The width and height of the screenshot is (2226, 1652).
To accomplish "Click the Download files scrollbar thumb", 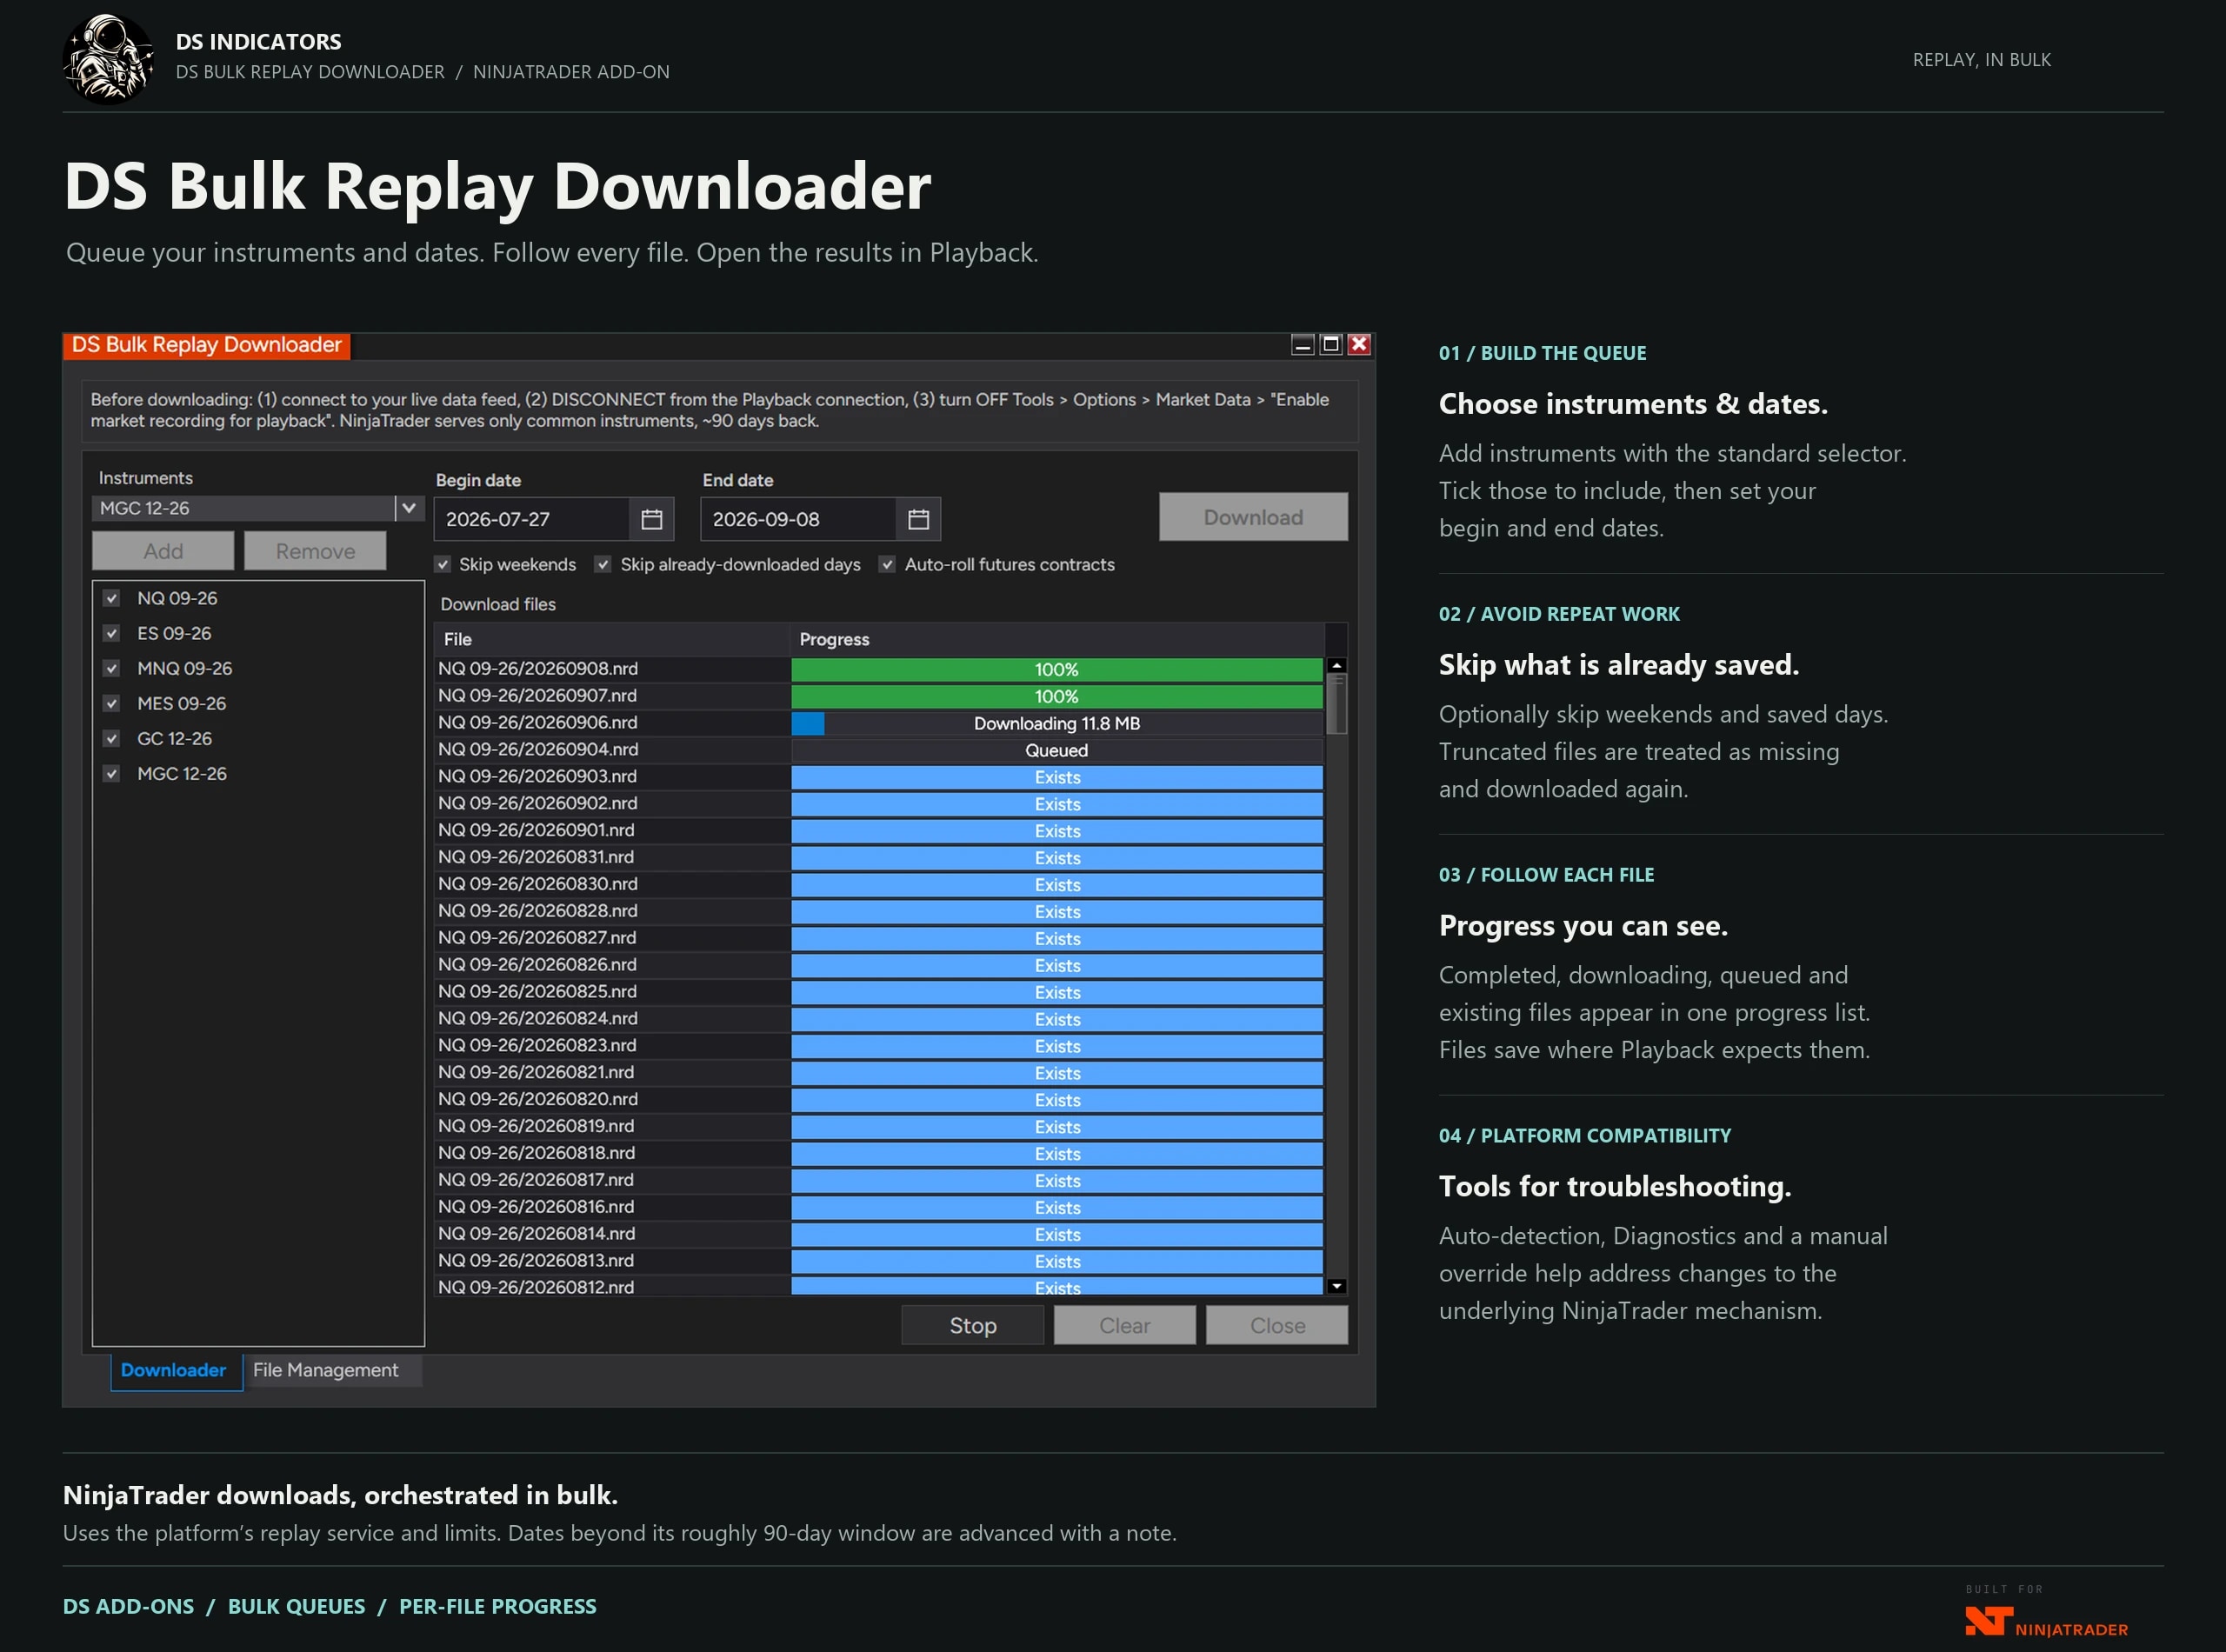I will (1336, 704).
